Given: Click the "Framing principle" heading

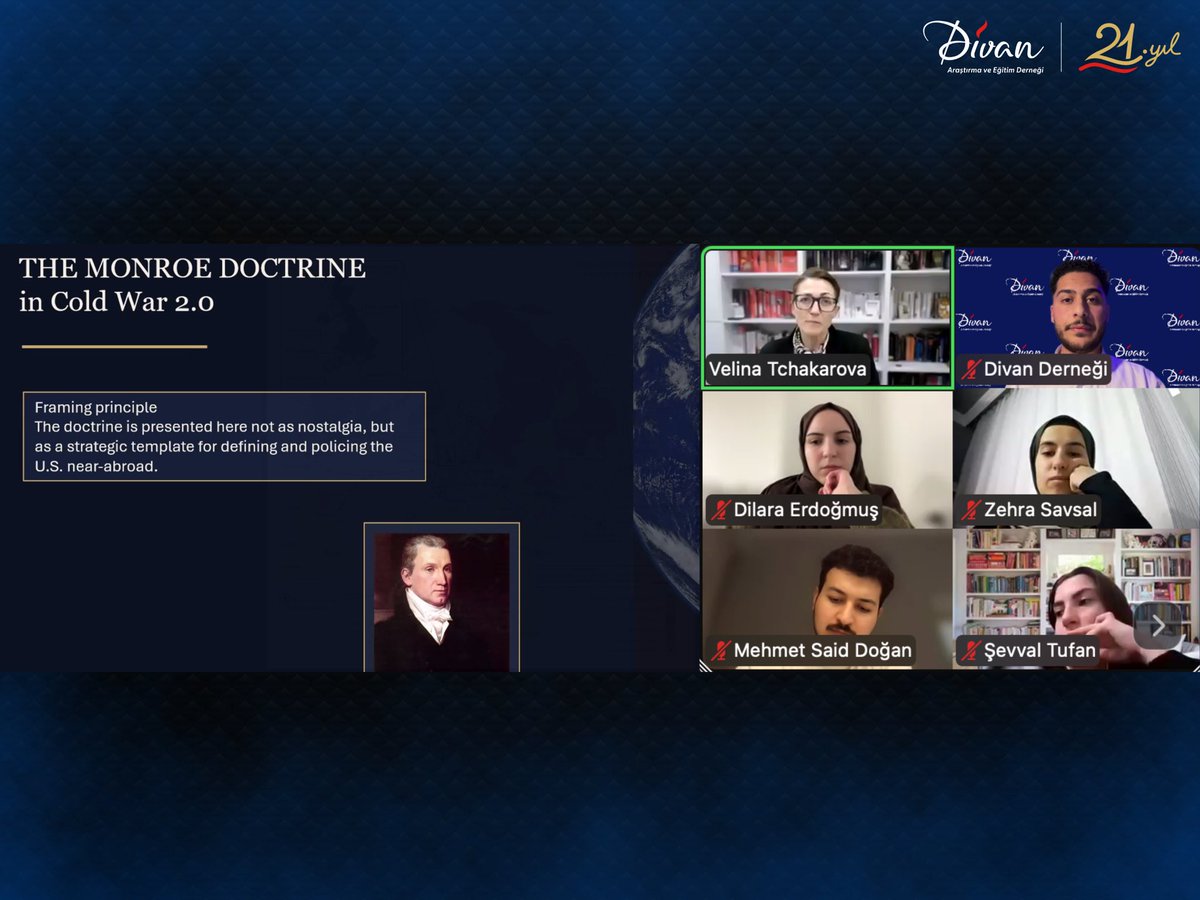Looking at the screenshot, I should coord(96,408).
